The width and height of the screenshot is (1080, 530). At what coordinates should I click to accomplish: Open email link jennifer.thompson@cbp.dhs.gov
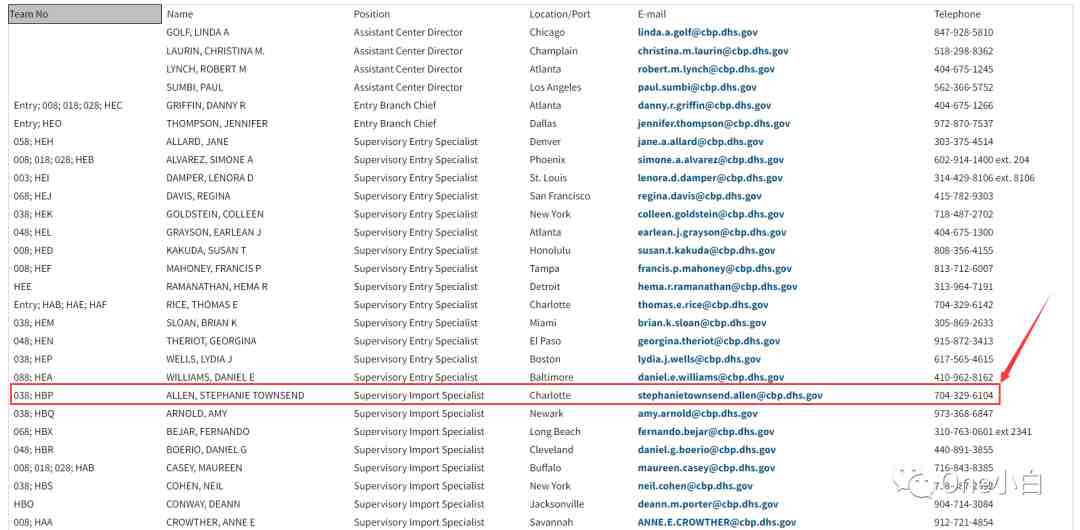[x=714, y=123]
